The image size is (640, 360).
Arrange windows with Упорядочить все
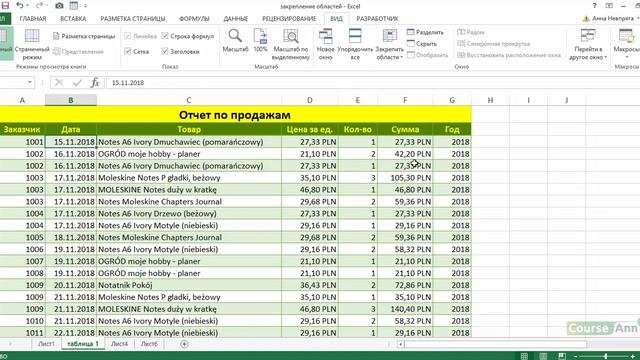355,44
